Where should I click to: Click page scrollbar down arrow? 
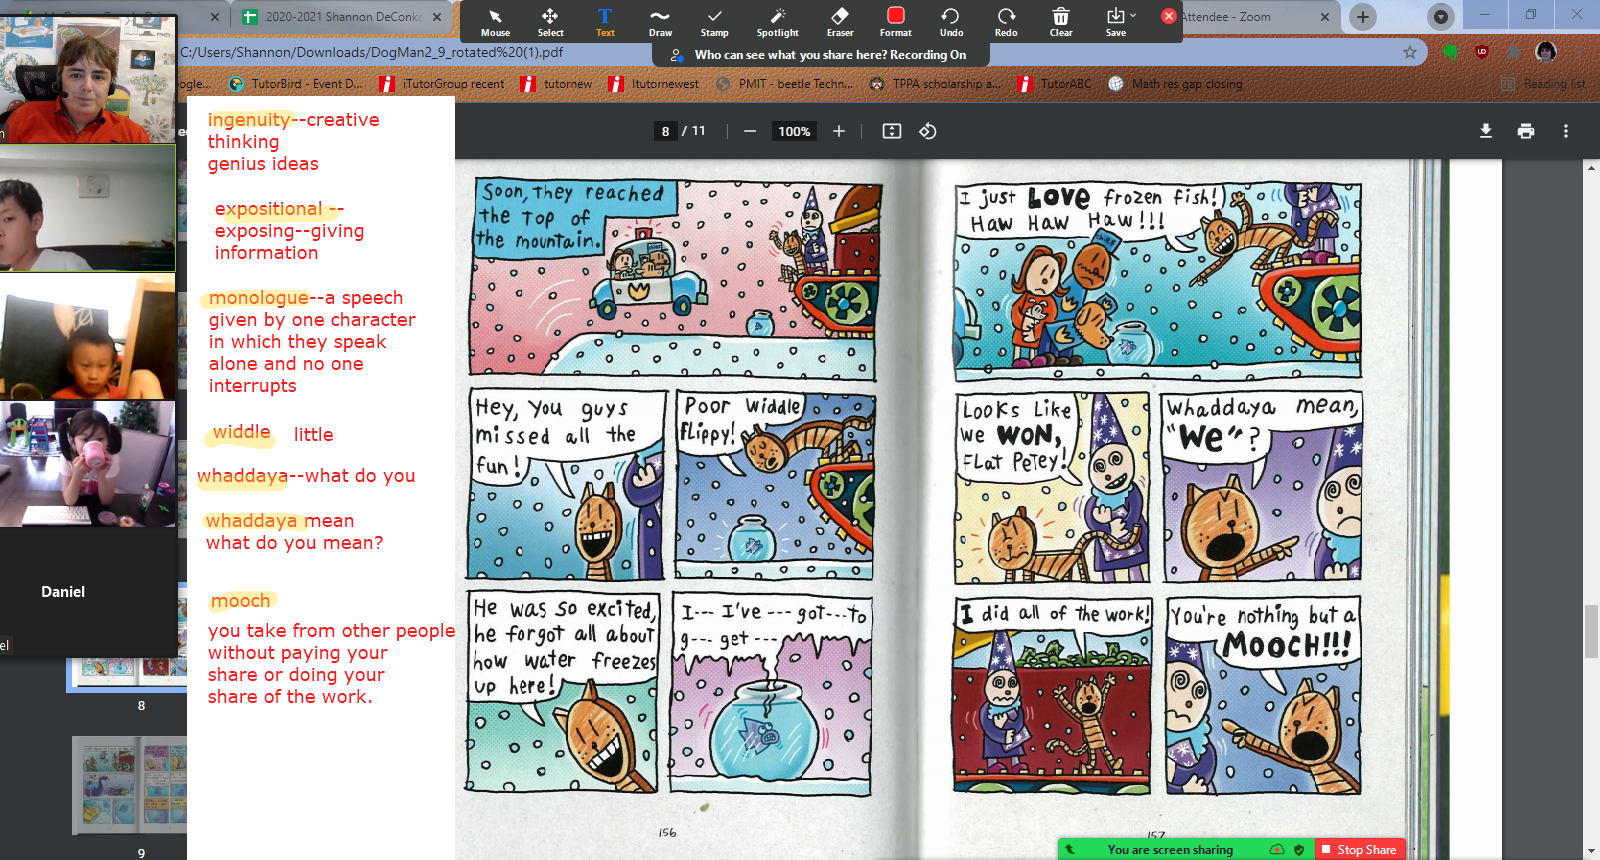point(1591,851)
